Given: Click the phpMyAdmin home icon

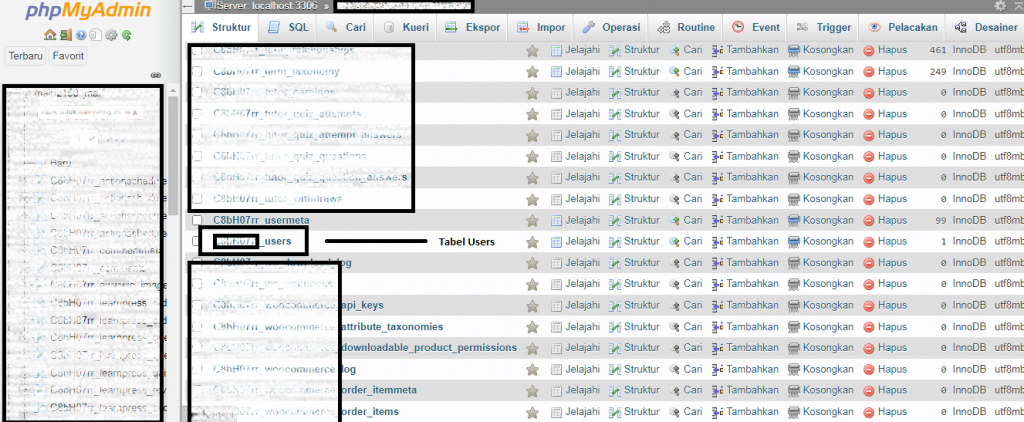Looking at the screenshot, I should click(49, 35).
